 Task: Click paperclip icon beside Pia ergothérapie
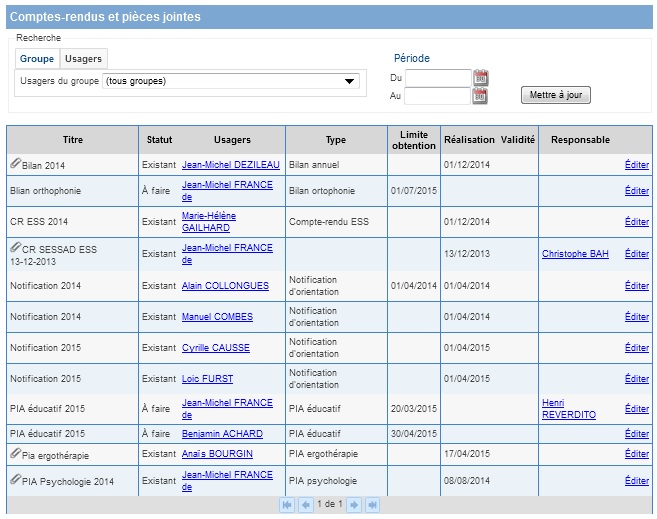15,453
